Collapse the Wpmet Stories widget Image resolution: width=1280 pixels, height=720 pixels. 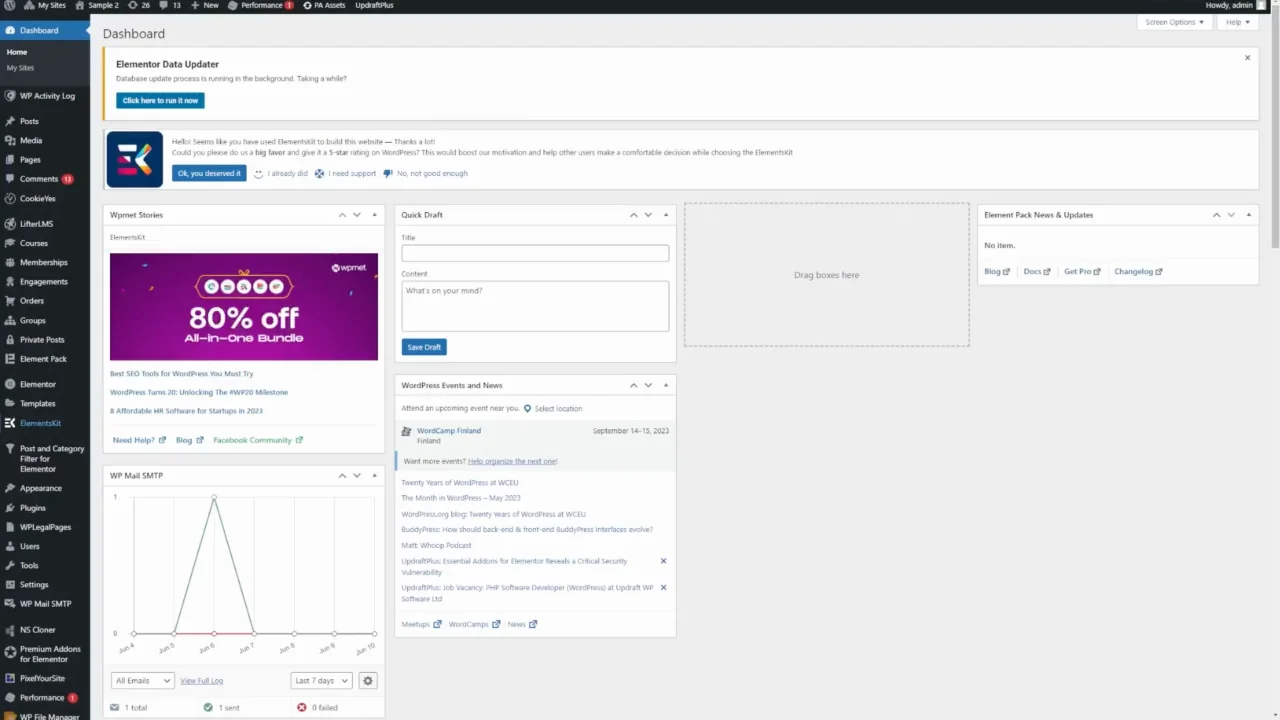[375, 215]
